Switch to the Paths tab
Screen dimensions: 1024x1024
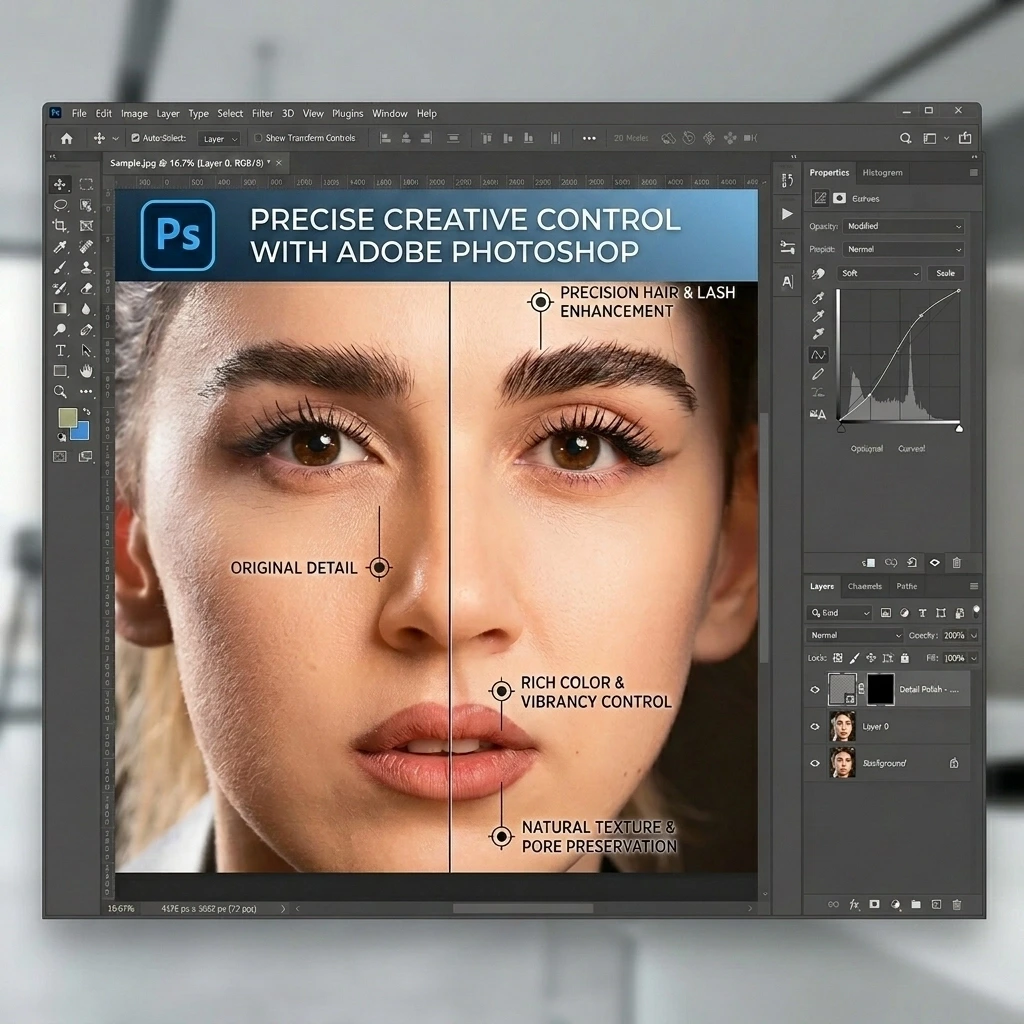tap(906, 586)
